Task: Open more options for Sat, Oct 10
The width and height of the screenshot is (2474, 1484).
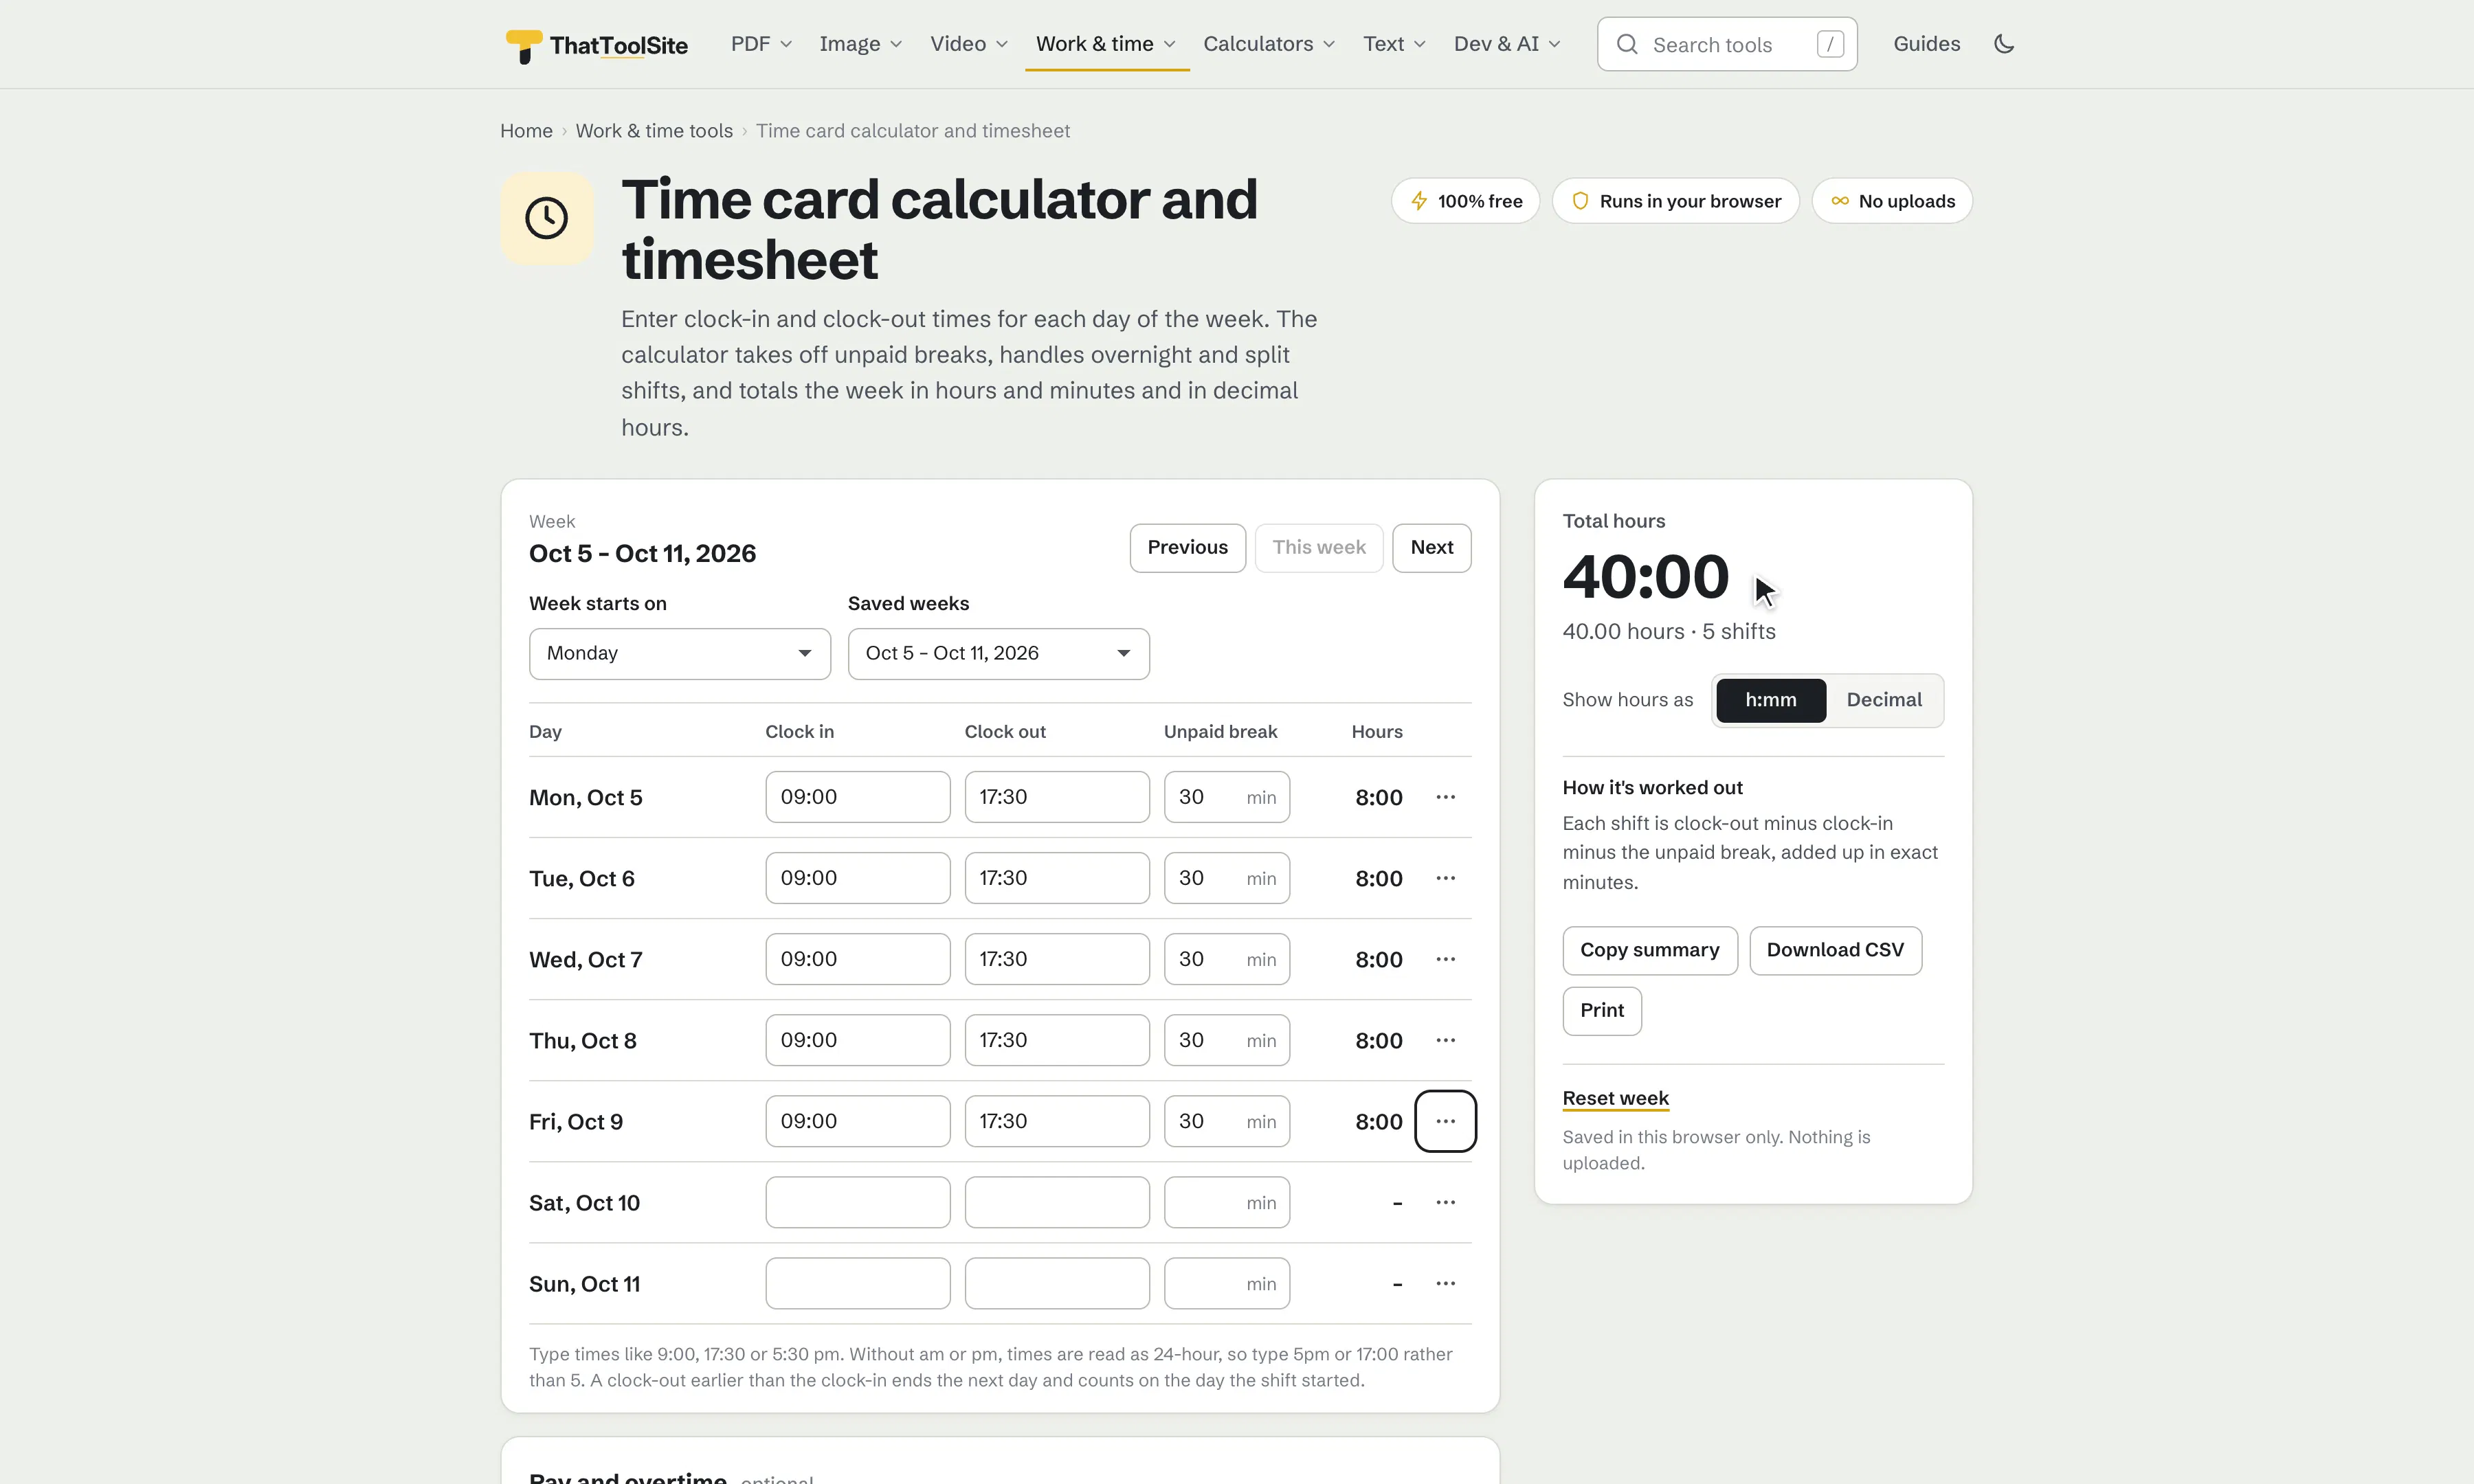Action: coord(1445,1202)
